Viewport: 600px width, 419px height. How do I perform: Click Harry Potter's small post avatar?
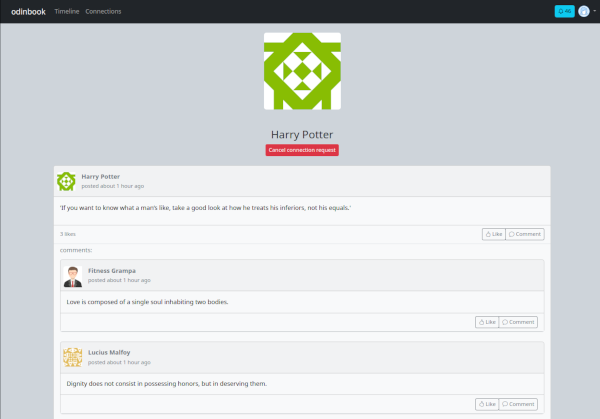point(66,181)
